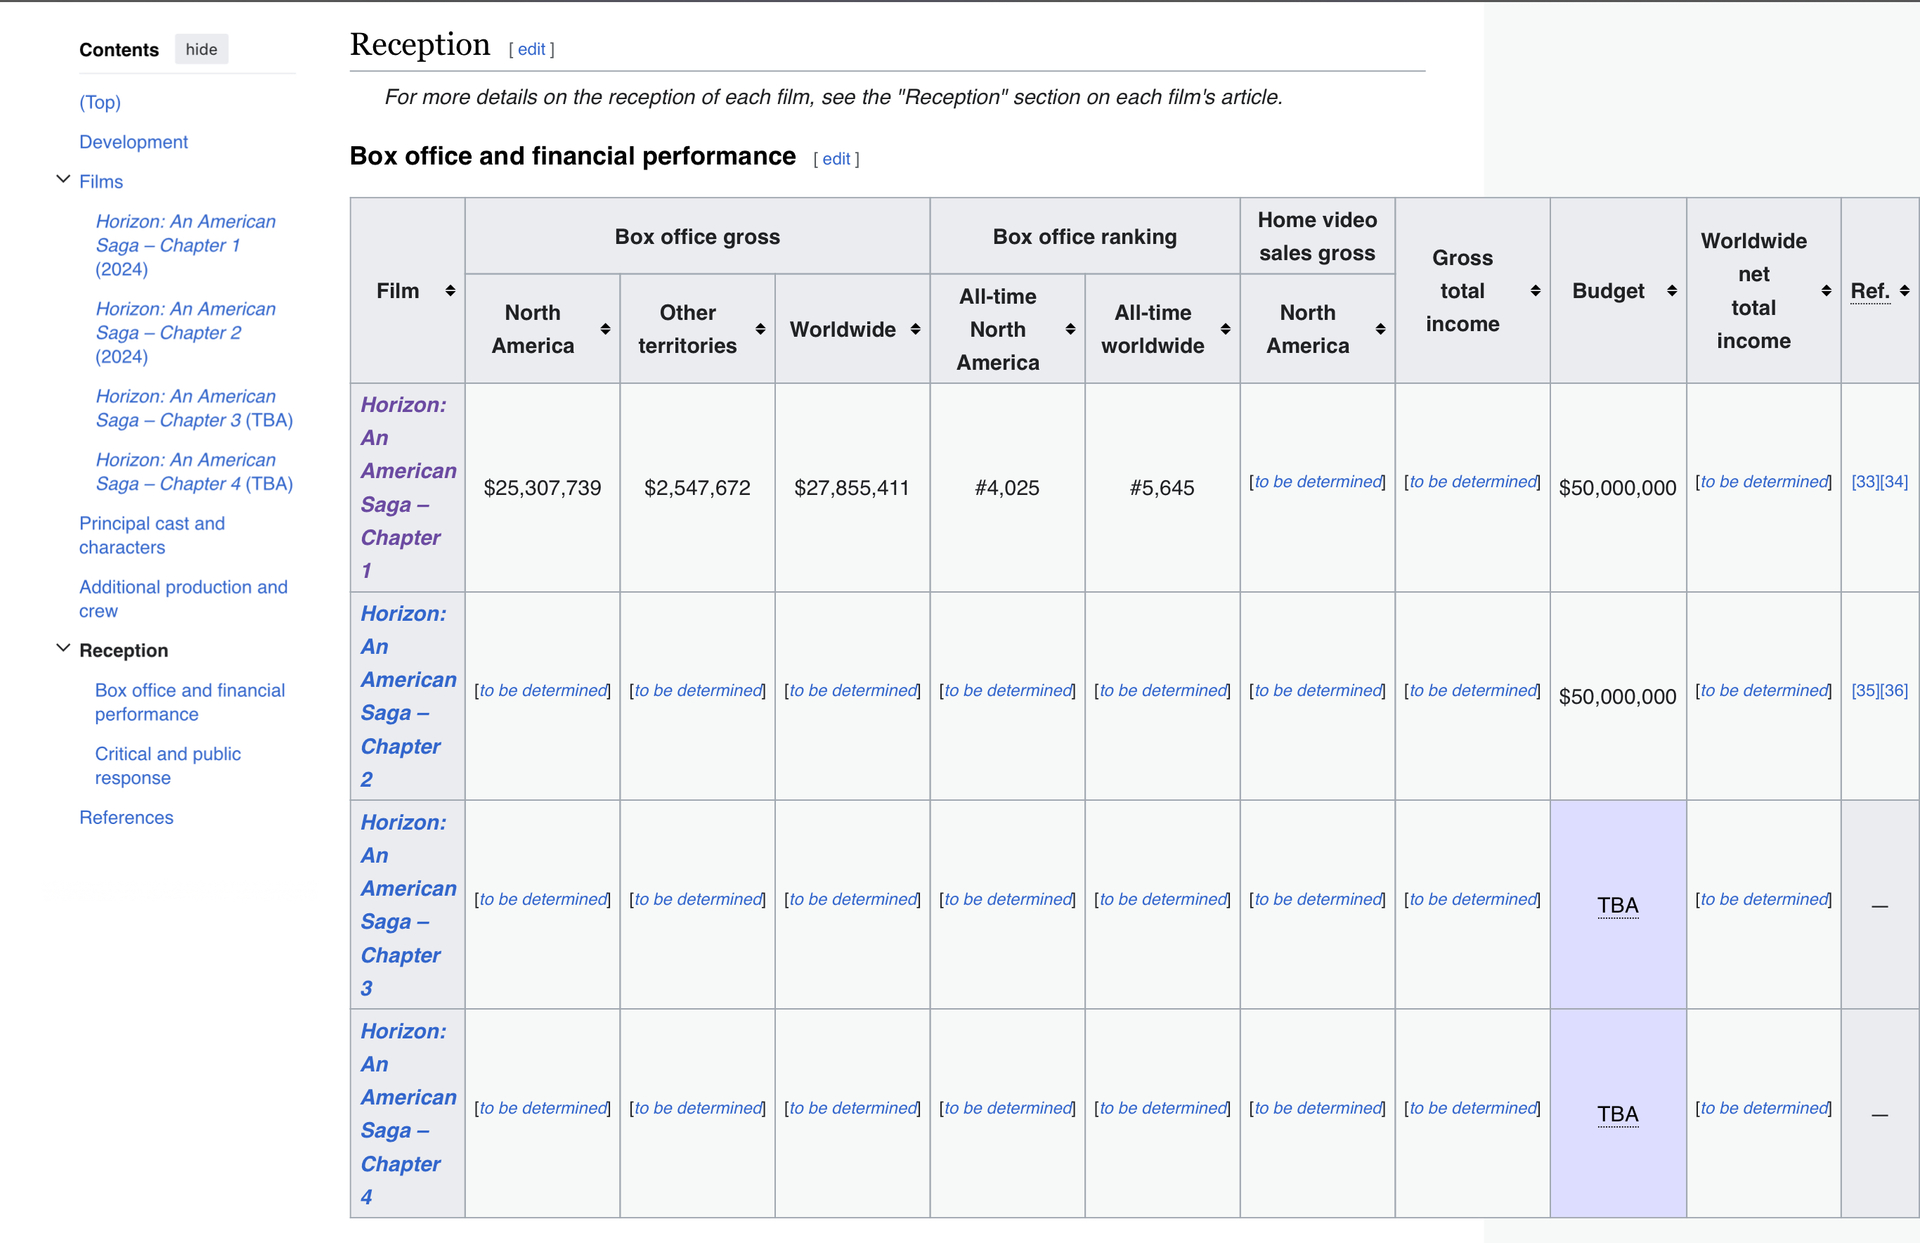This screenshot has width=1920, height=1243.
Task: Click Chapter 1 home video 'to be determined'
Action: coord(1318,482)
